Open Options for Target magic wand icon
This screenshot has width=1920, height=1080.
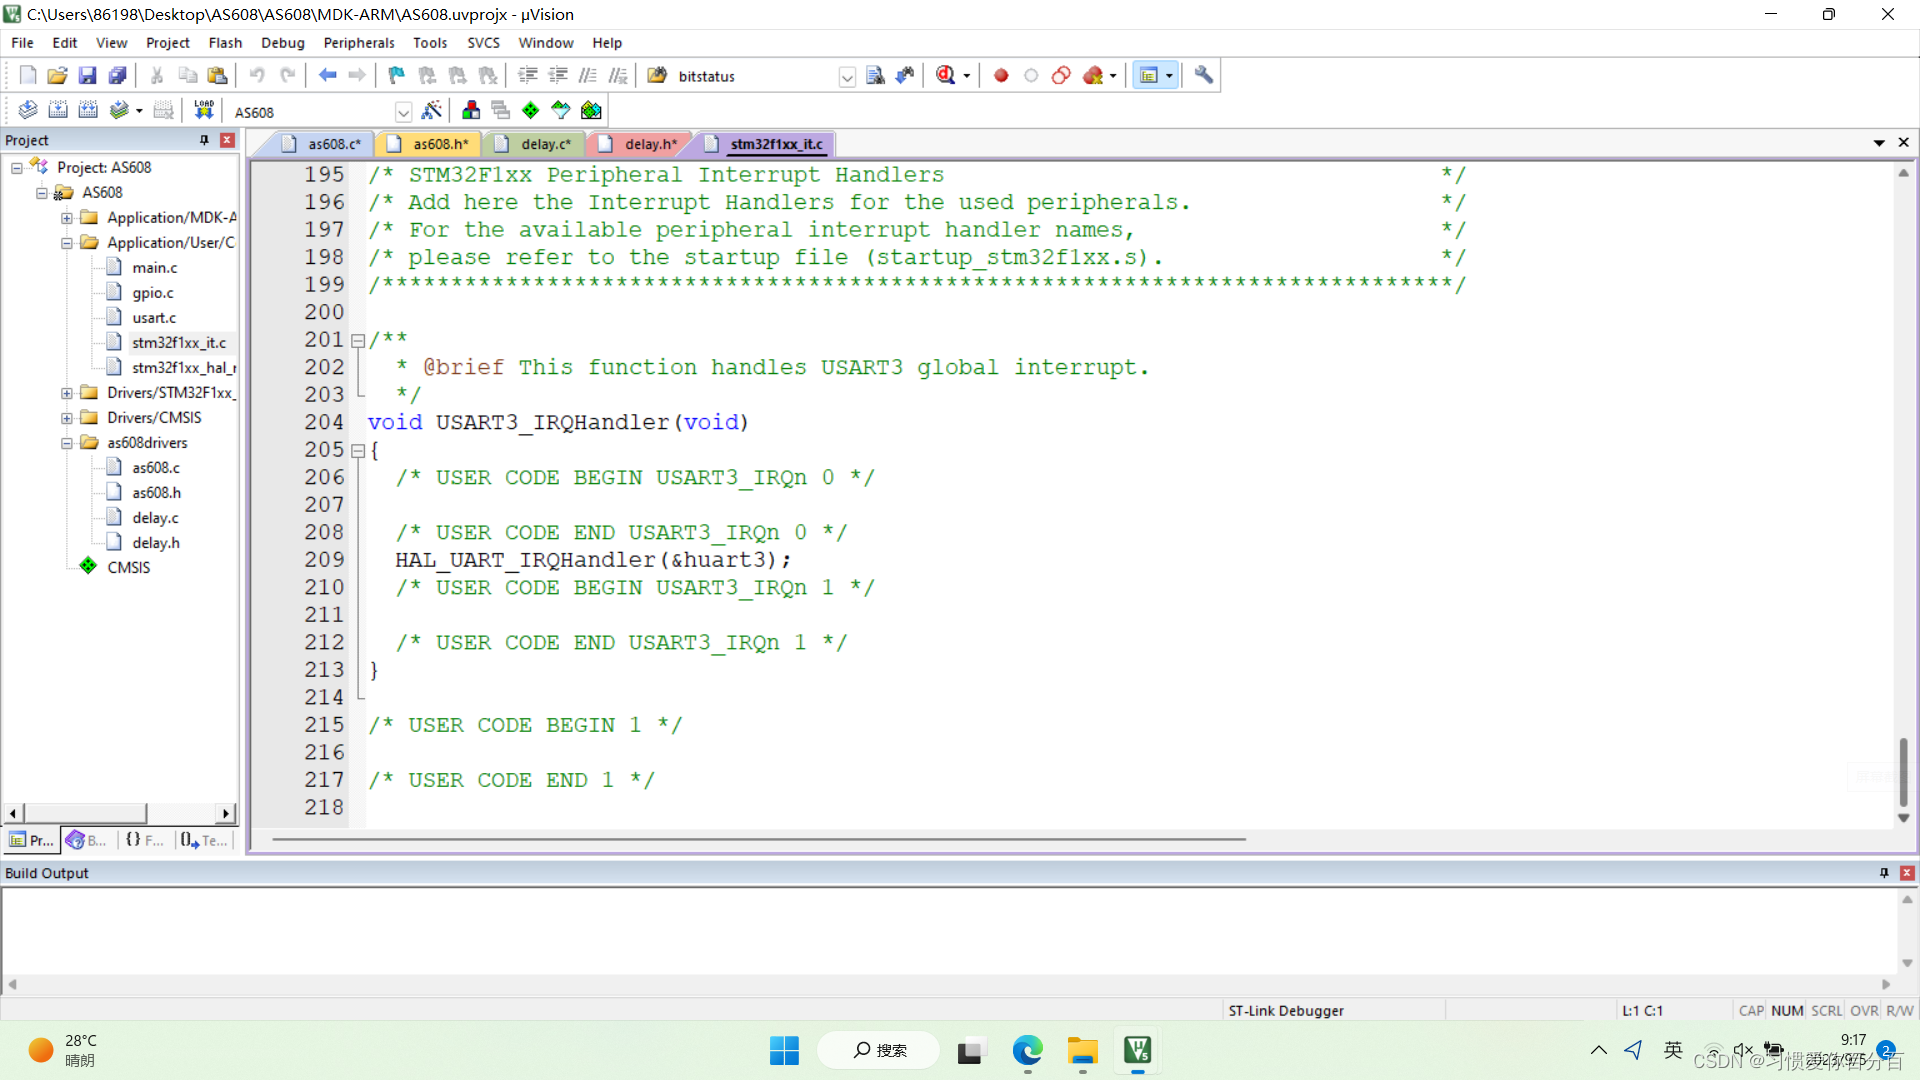click(x=432, y=111)
